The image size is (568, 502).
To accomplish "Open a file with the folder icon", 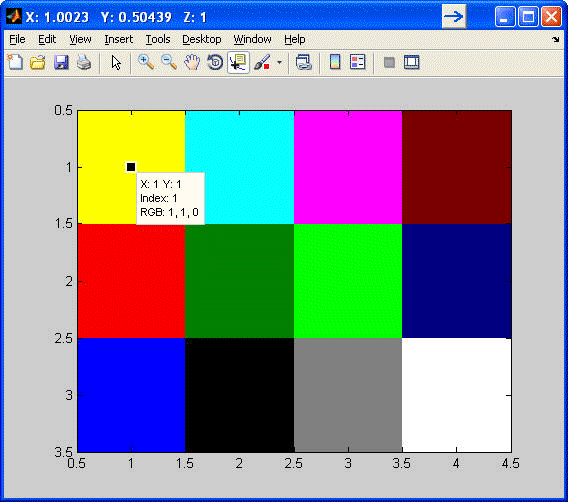I will click(38, 63).
